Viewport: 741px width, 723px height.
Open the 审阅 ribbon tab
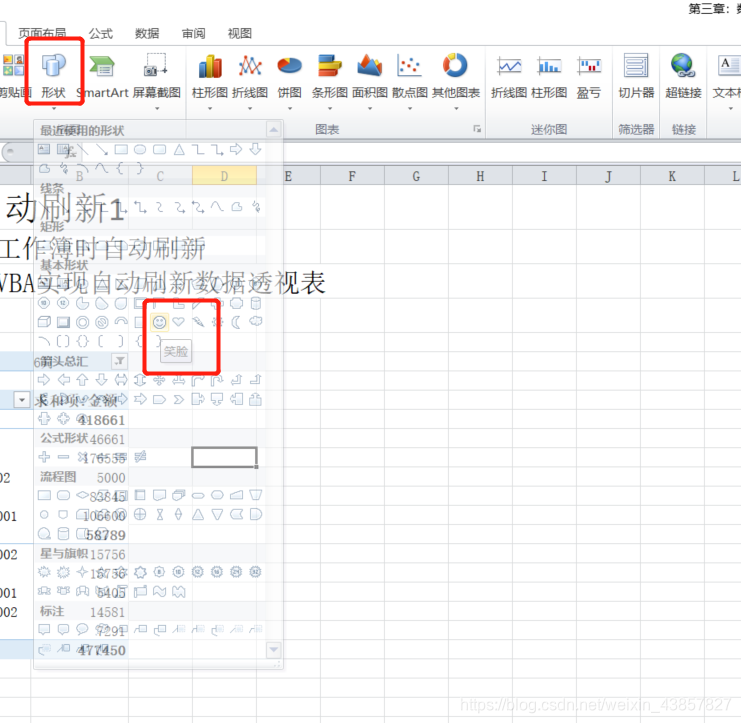(x=193, y=34)
